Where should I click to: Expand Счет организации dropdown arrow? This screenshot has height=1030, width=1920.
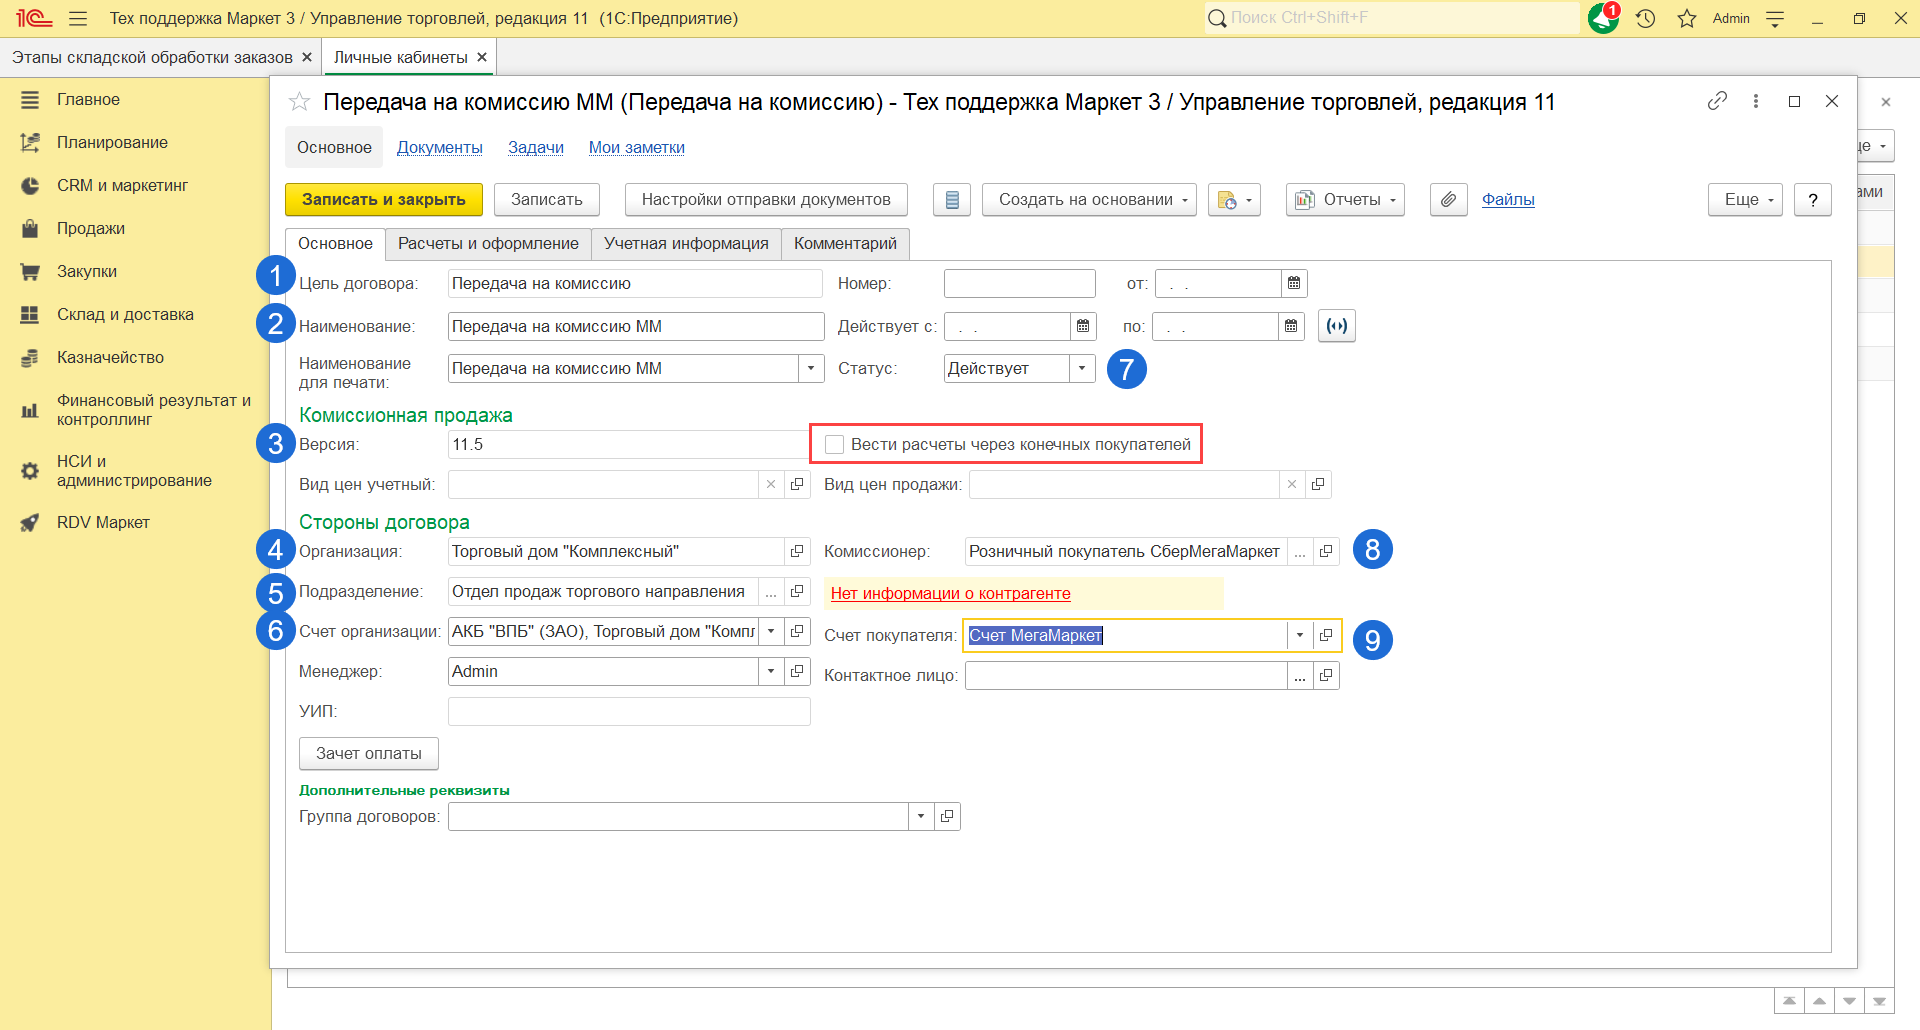[x=771, y=632]
